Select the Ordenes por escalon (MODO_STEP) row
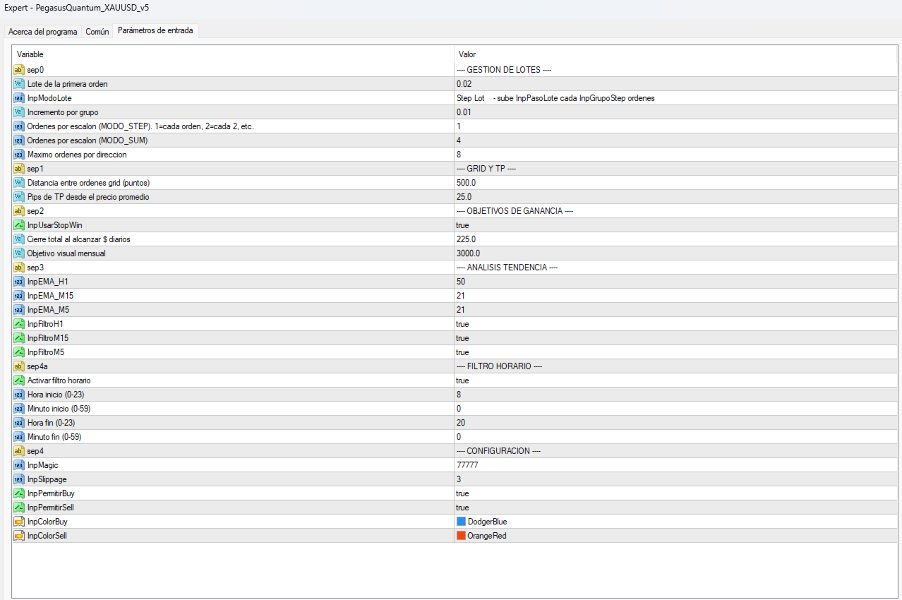The image size is (902, 600). (x=454, y=126)
